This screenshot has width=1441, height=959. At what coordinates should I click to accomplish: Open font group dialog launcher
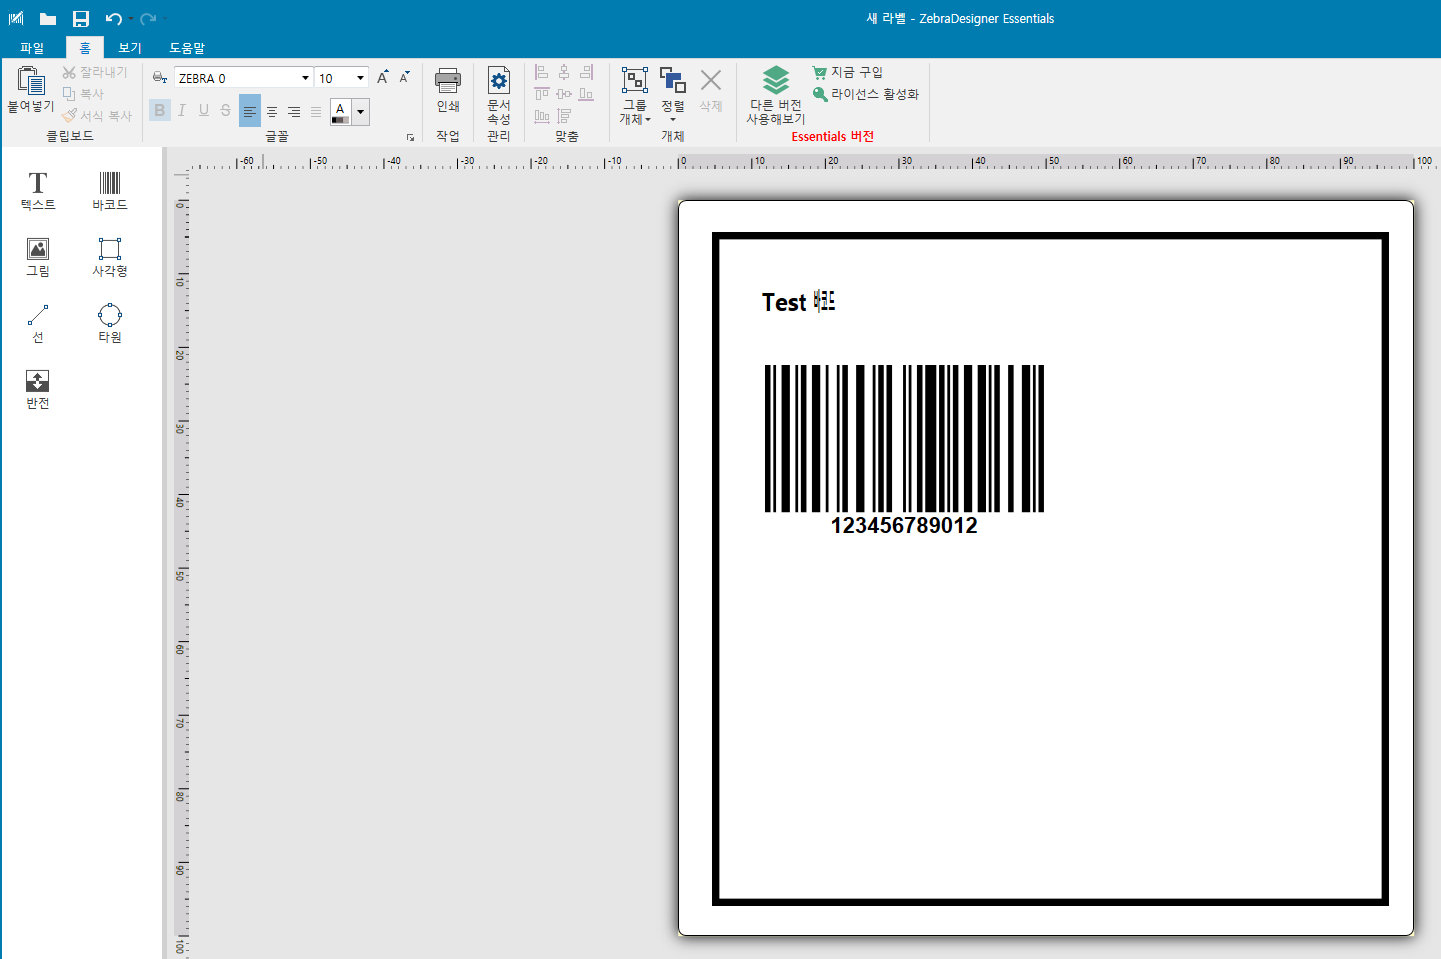pyautogui.click(x=410, y=137)
